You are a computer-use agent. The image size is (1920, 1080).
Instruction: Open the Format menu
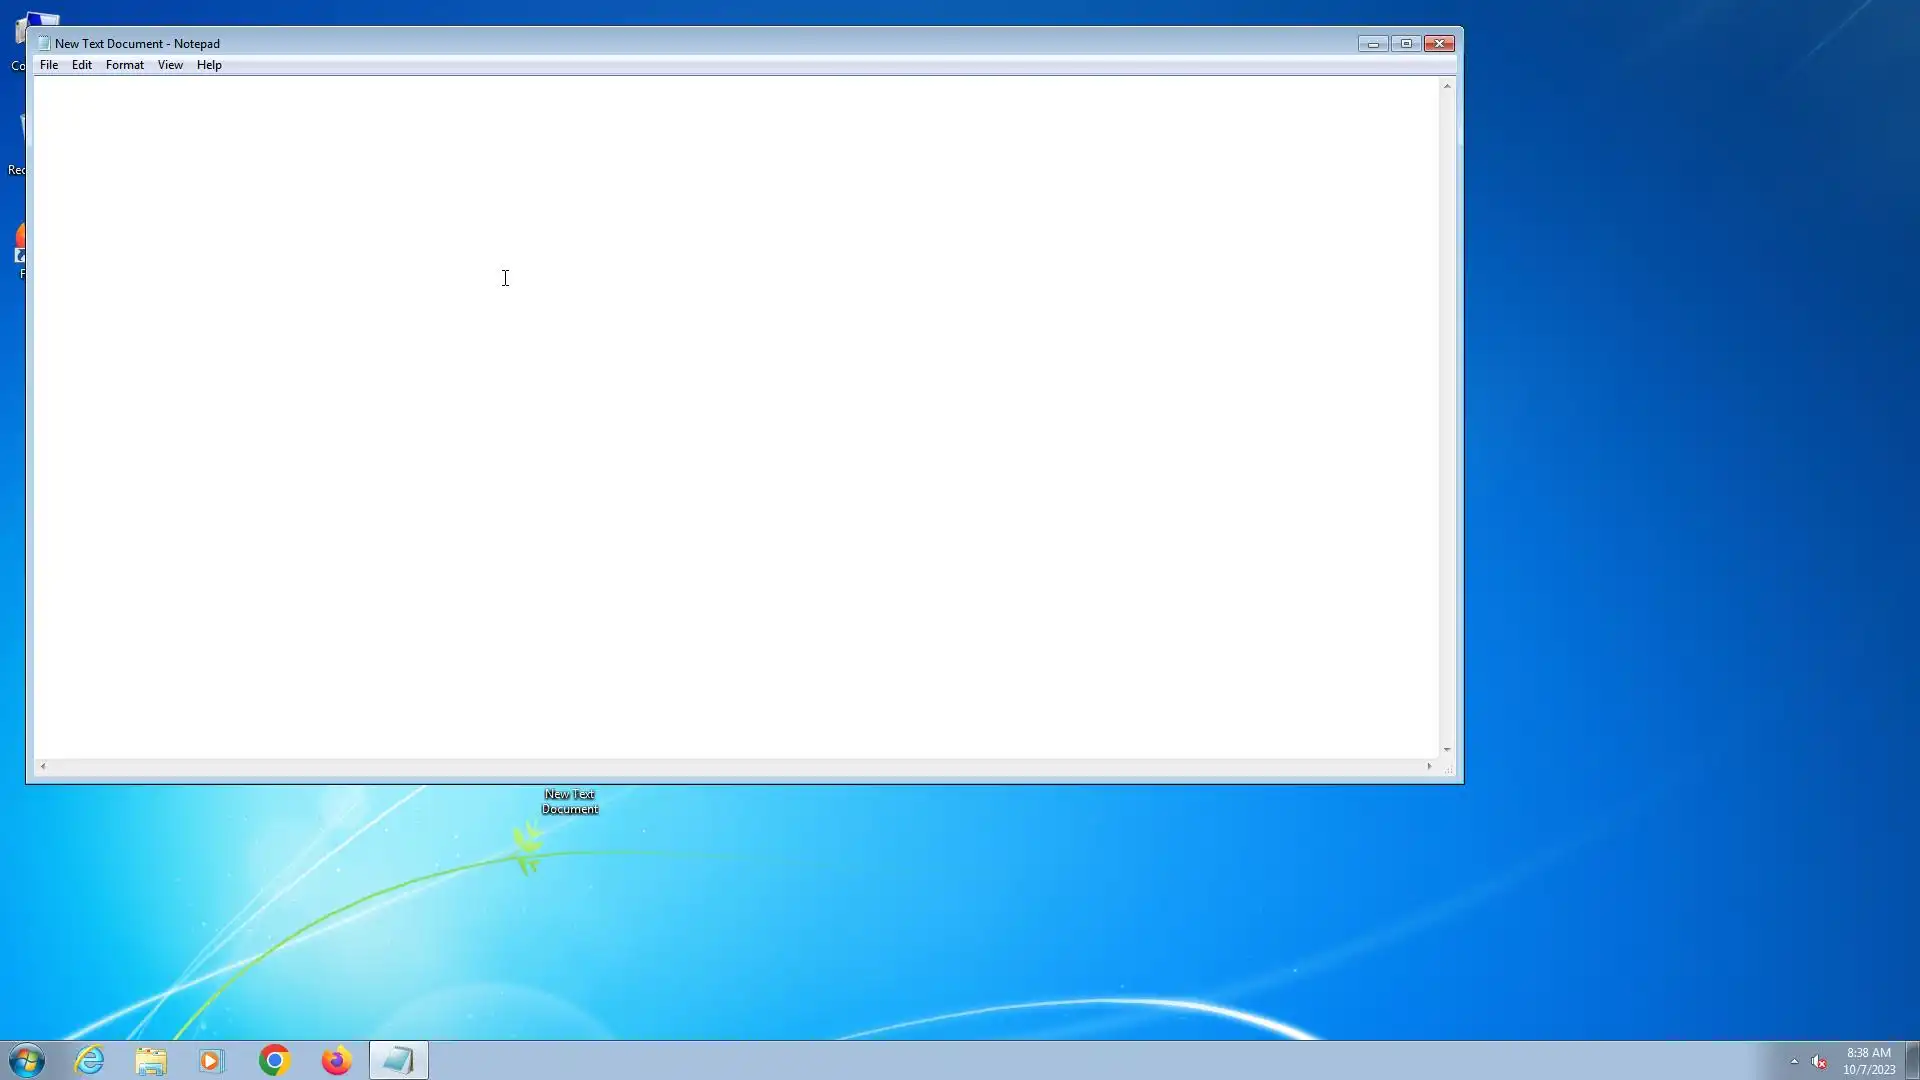pyautogui.click(x=125, y=65)
